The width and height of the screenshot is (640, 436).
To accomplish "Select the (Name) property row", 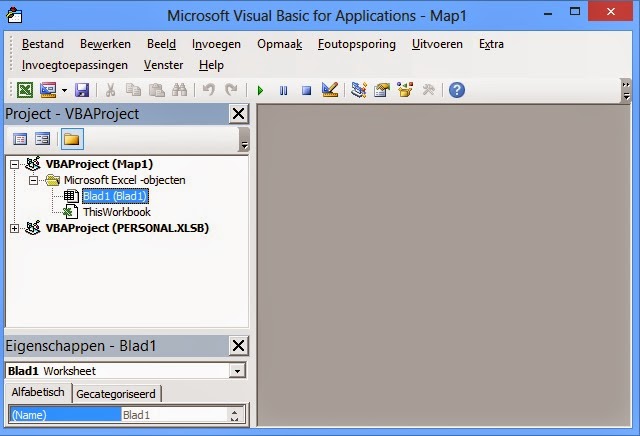I will pos(65,415).
